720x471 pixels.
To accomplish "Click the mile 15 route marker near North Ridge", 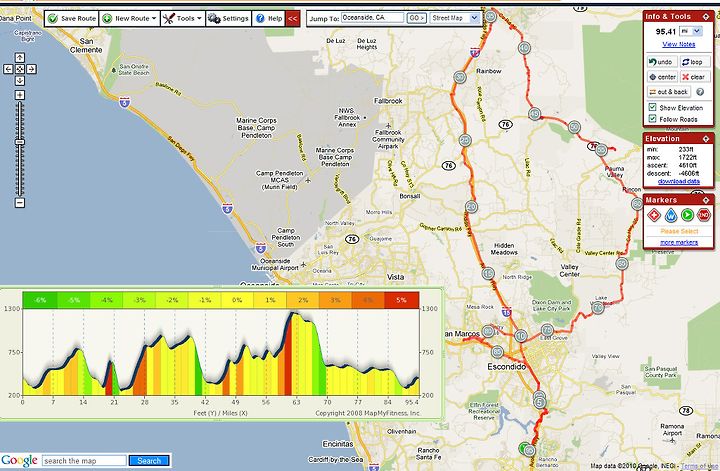I will click(x=488, y=274).
